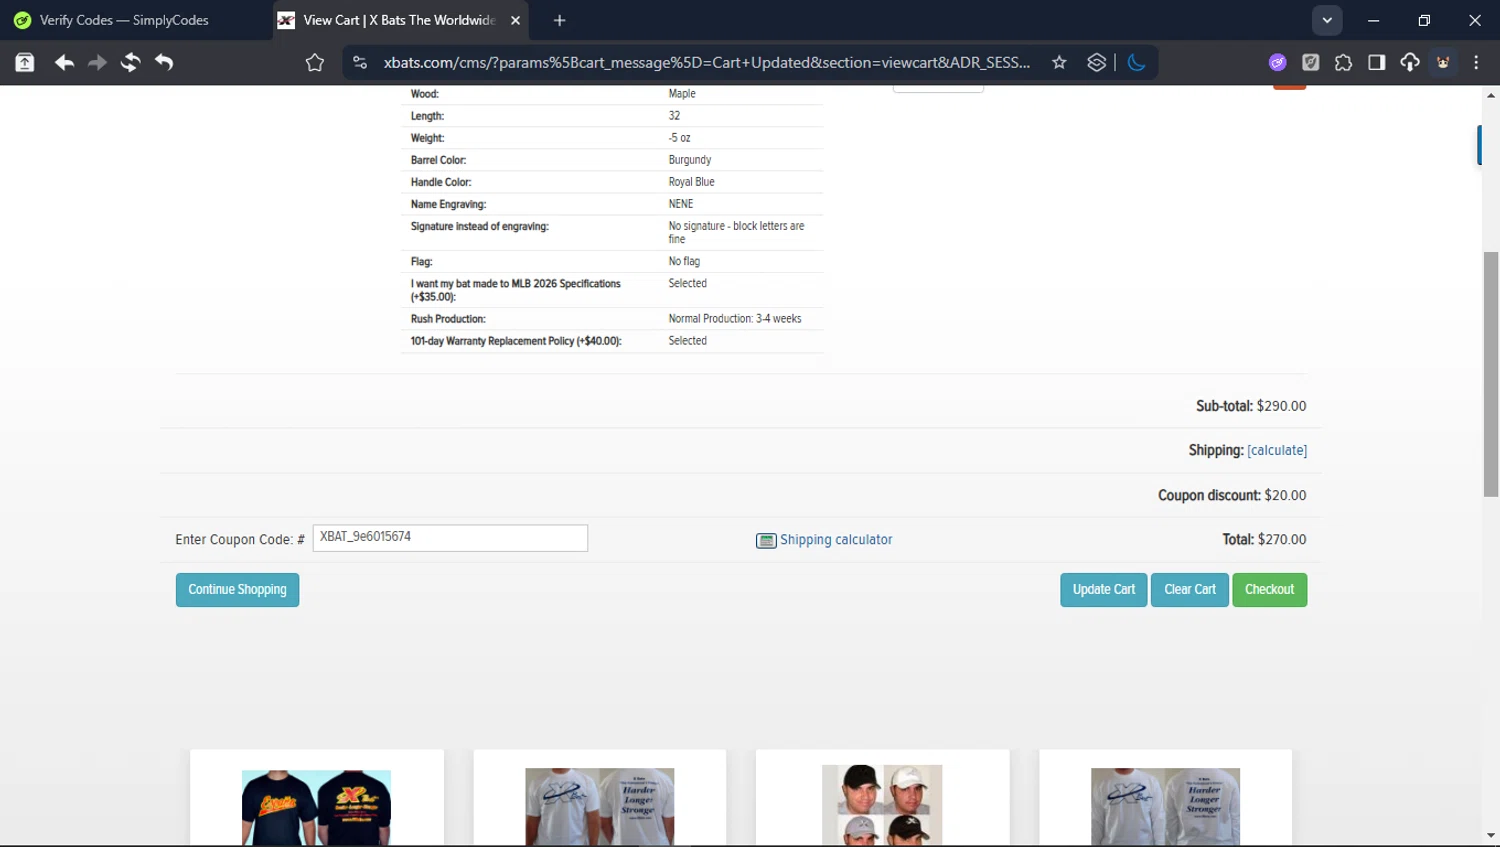Click the Coupon discount $20.00 text
The width and height of the screenshot is (1500, 847).
(x=1232, y=496)
